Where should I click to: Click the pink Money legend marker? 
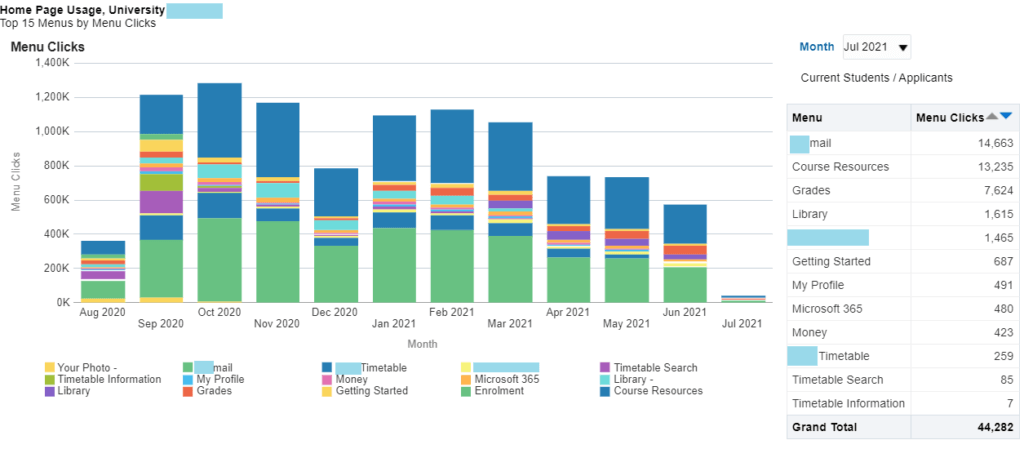point(327,380)
